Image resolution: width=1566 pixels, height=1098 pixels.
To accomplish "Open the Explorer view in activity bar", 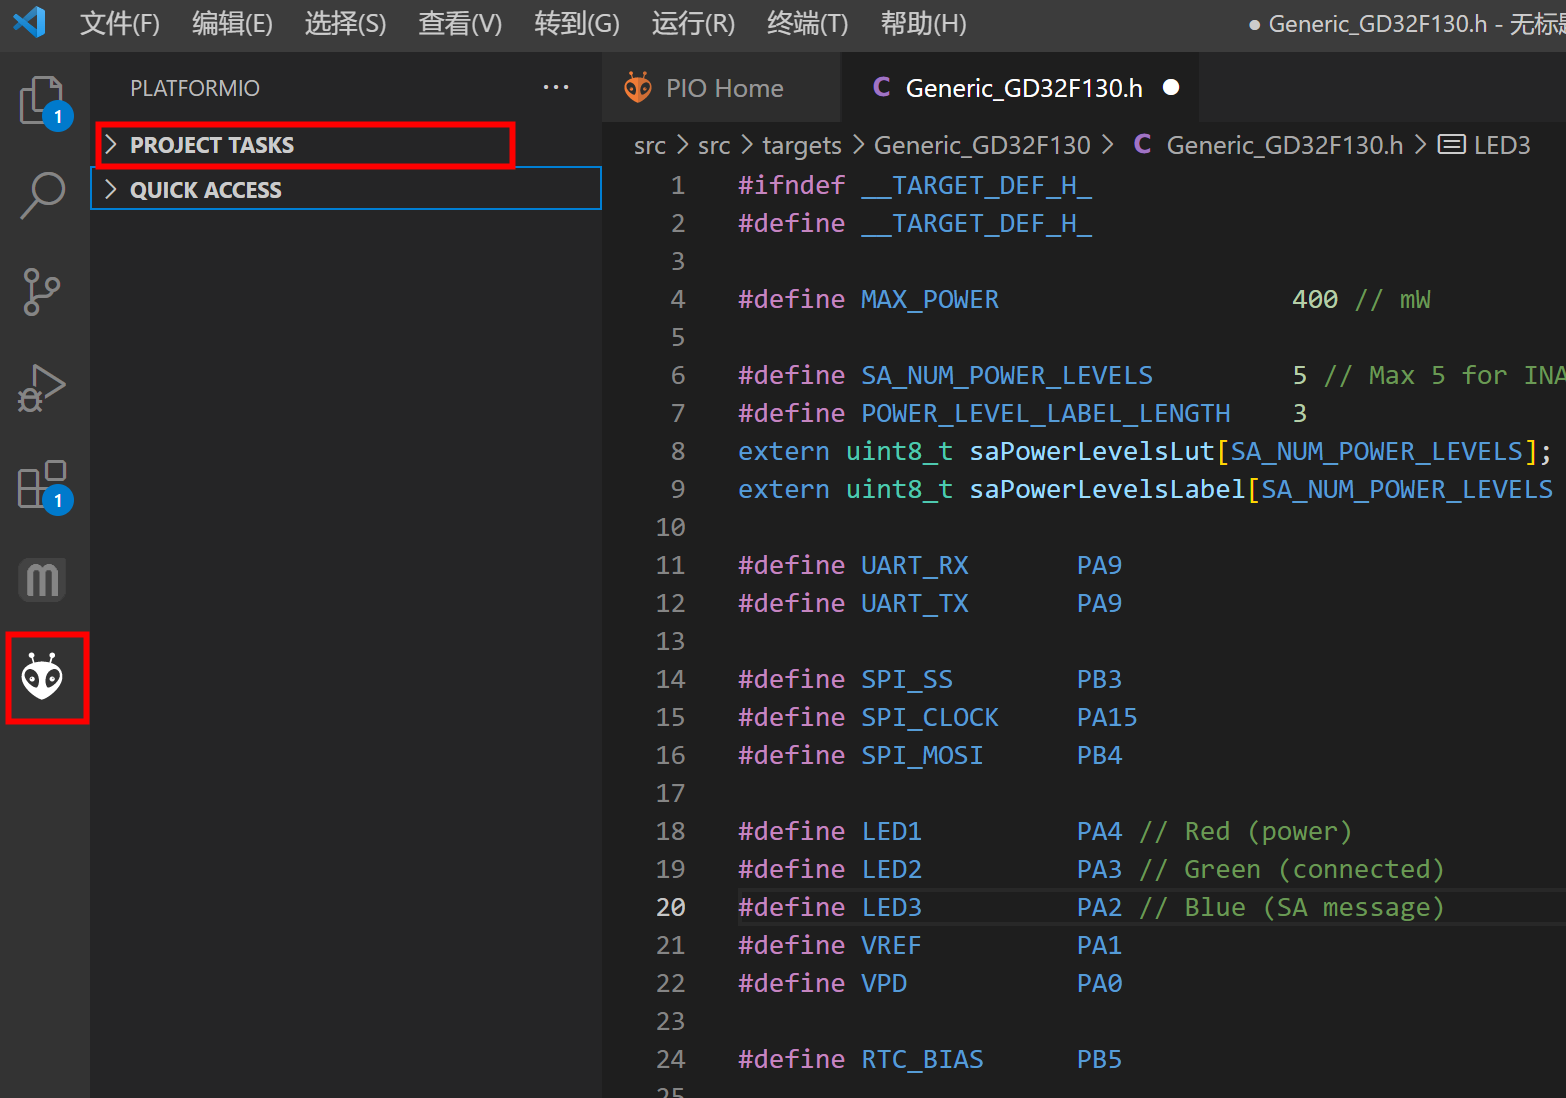I will [42, 100].
